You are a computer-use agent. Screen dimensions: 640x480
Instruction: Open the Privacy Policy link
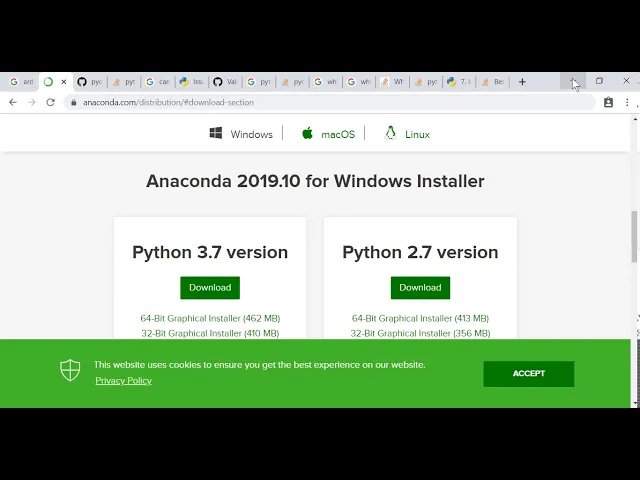click(x=123, y=380)
